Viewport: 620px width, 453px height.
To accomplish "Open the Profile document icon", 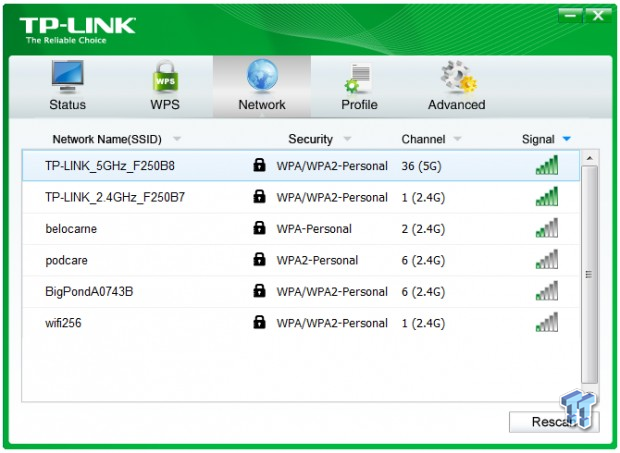I will tap(358, 78).
